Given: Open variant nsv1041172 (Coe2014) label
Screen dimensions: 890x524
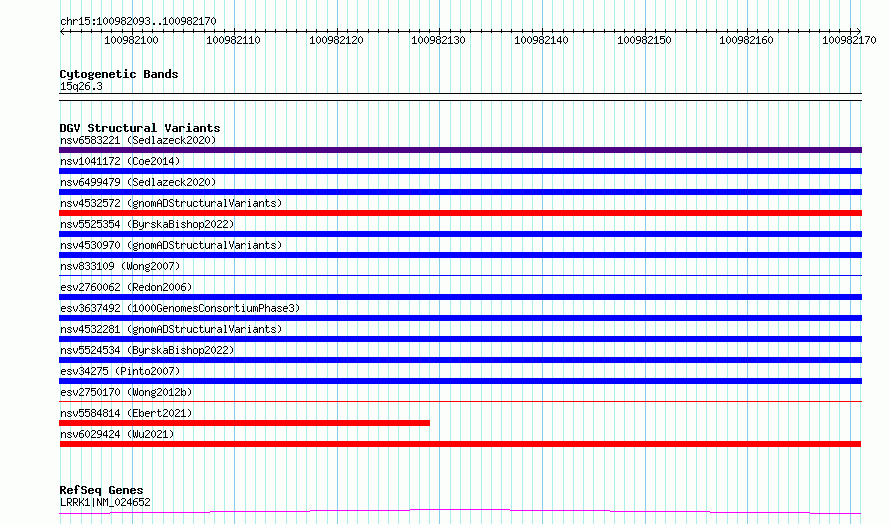Looking at the screenshot, I should [x=120, y=161].
